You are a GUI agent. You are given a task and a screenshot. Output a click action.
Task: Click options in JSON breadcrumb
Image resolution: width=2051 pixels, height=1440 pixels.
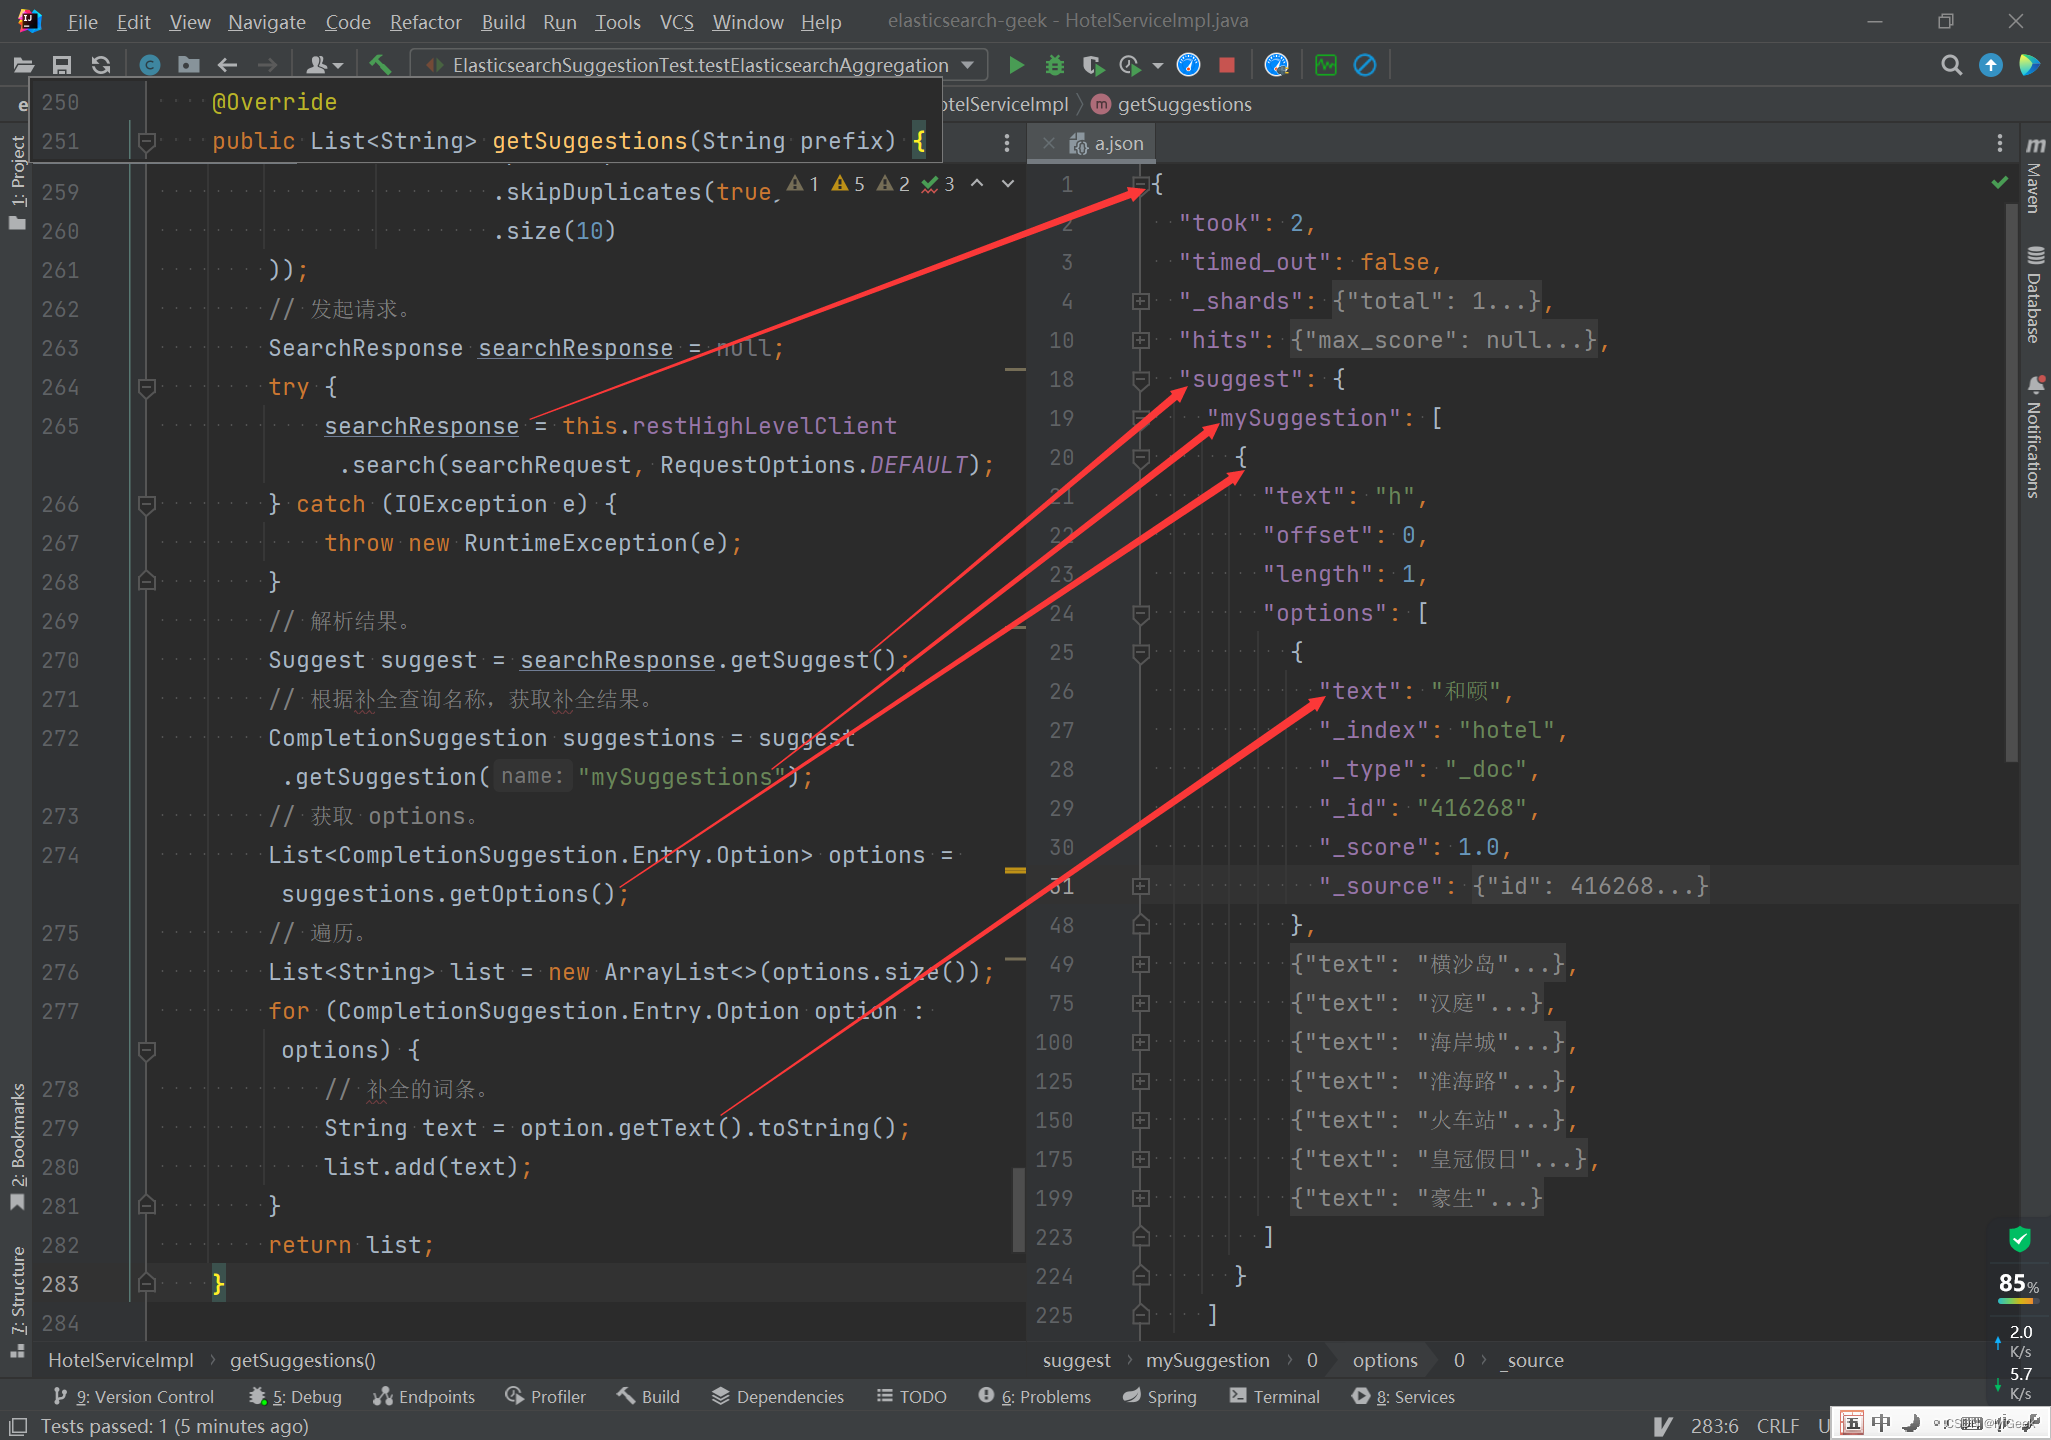click(x=1385, y=1360)
